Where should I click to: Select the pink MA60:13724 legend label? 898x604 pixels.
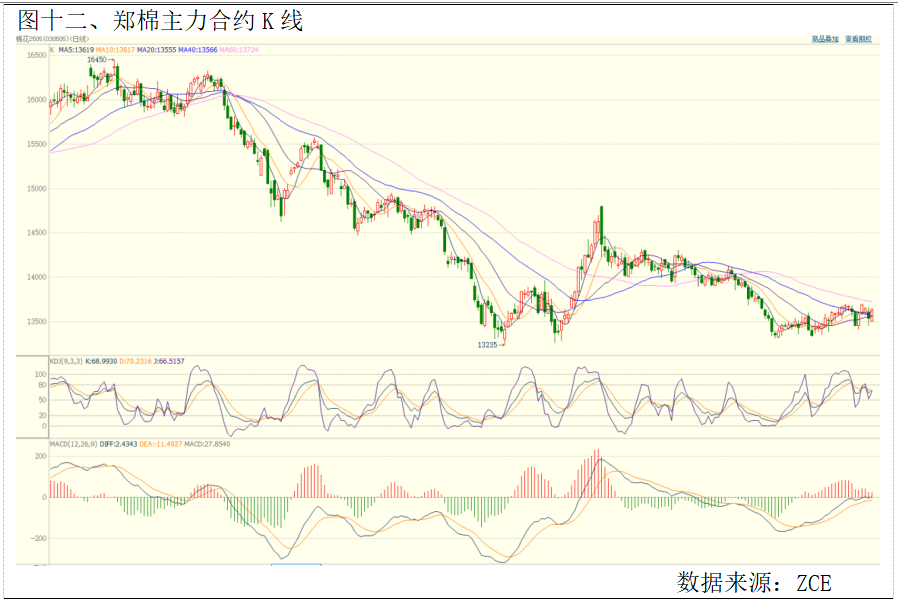[238, 49]
